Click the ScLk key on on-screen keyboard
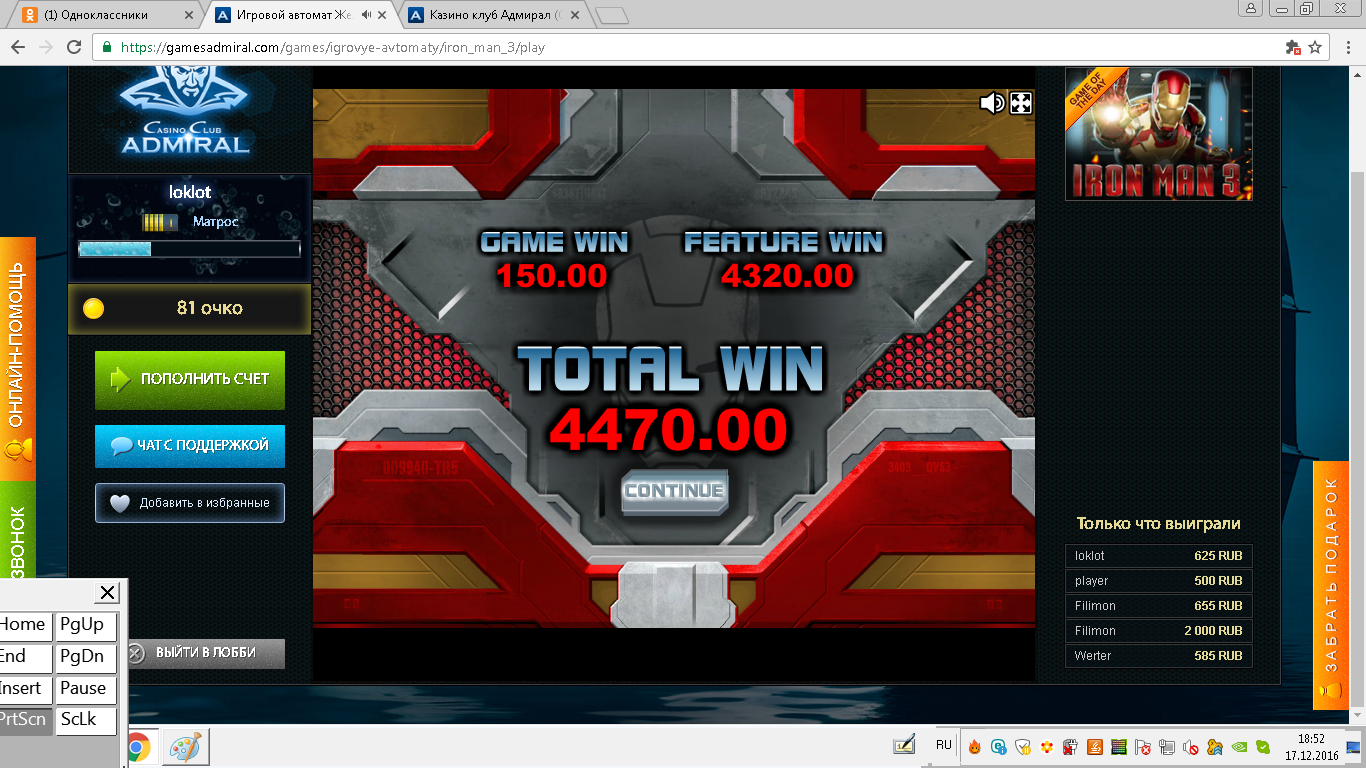This screenshot has height=768, width=1366. click(x=85, y=720)
